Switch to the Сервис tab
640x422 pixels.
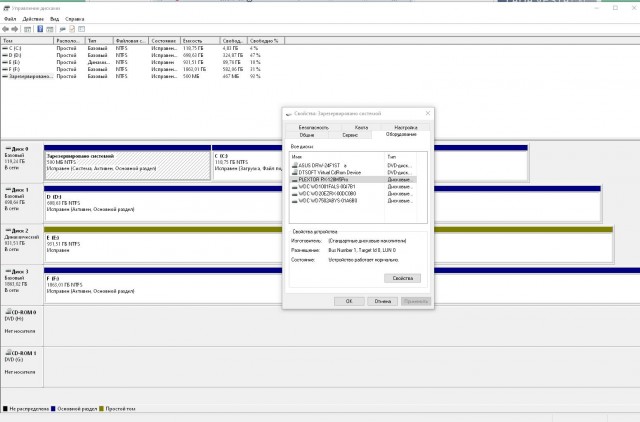tap(350, 135)
